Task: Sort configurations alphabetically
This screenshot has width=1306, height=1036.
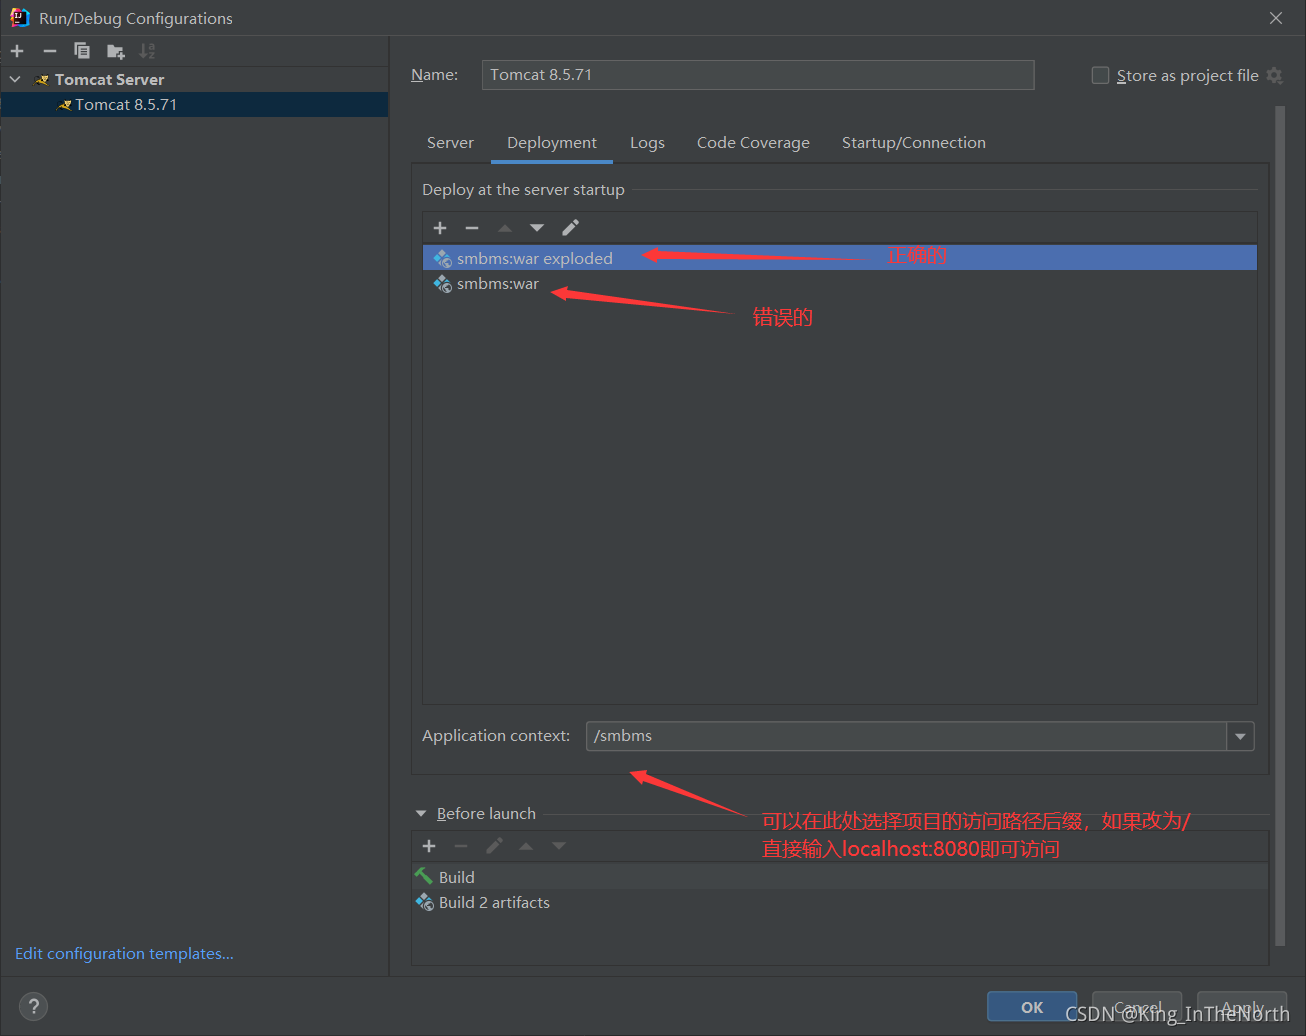Action: pos(148,51)
